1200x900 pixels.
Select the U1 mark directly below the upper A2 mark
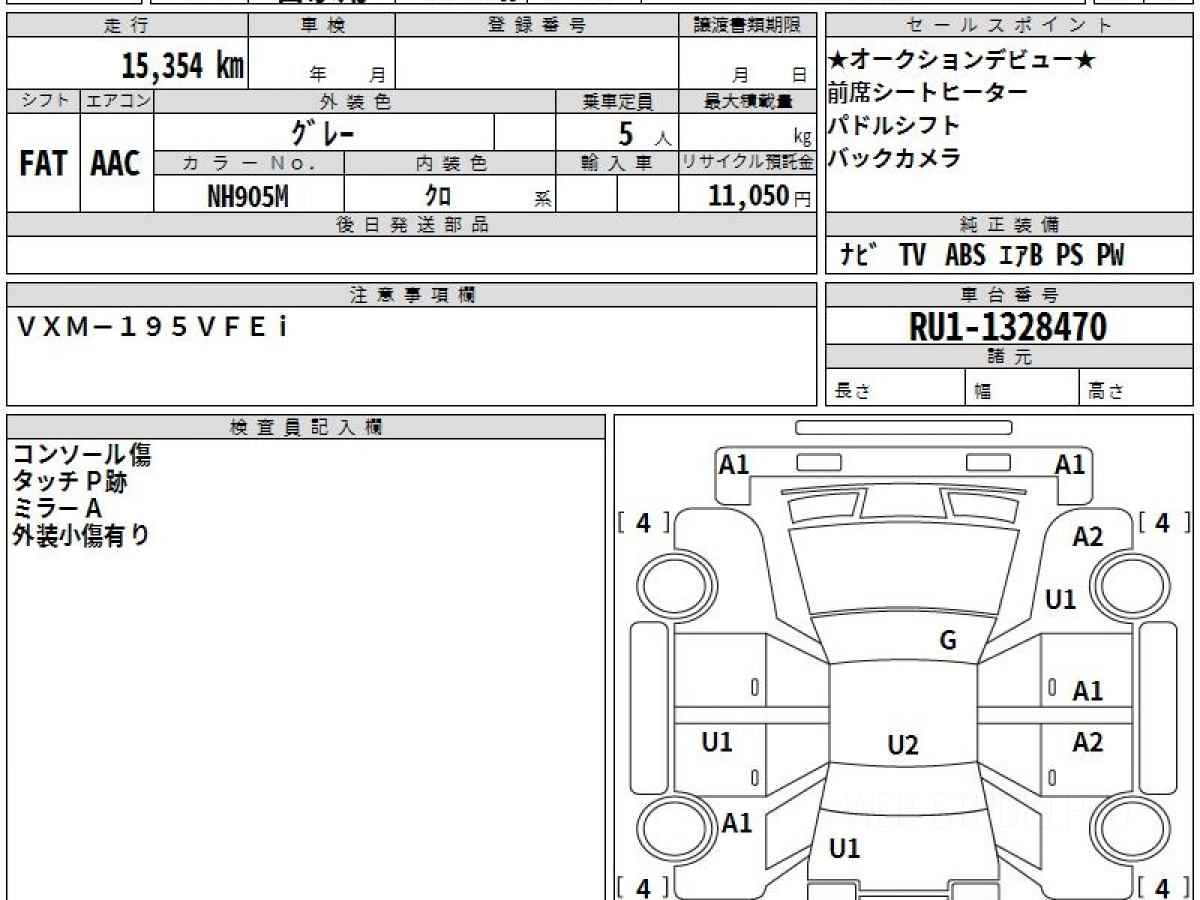[x=1061, y=599]
